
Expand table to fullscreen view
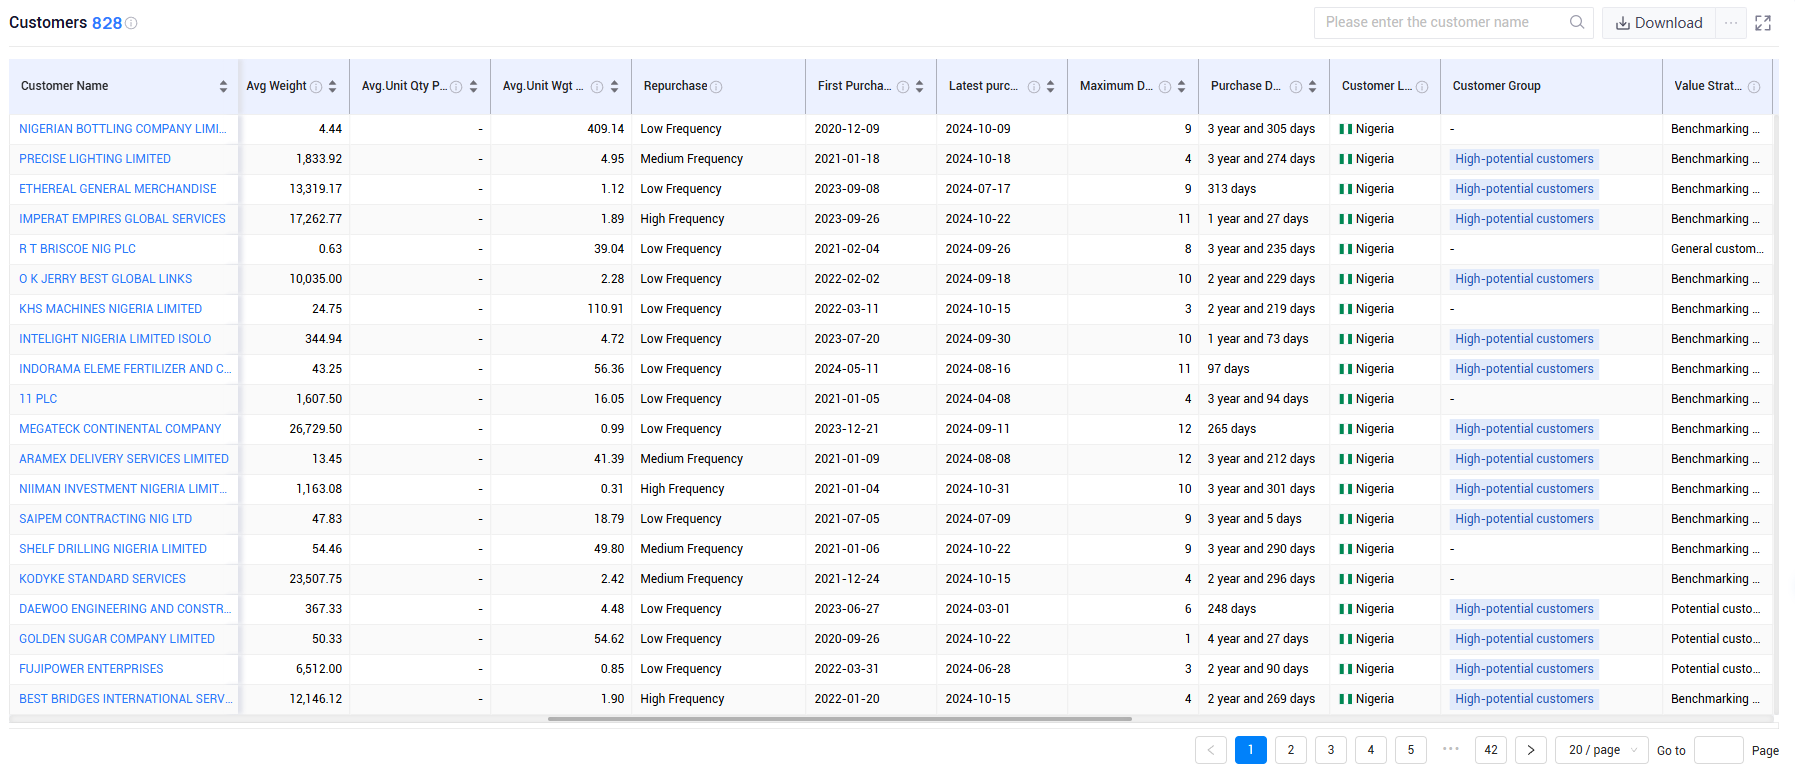point(1763,22)
